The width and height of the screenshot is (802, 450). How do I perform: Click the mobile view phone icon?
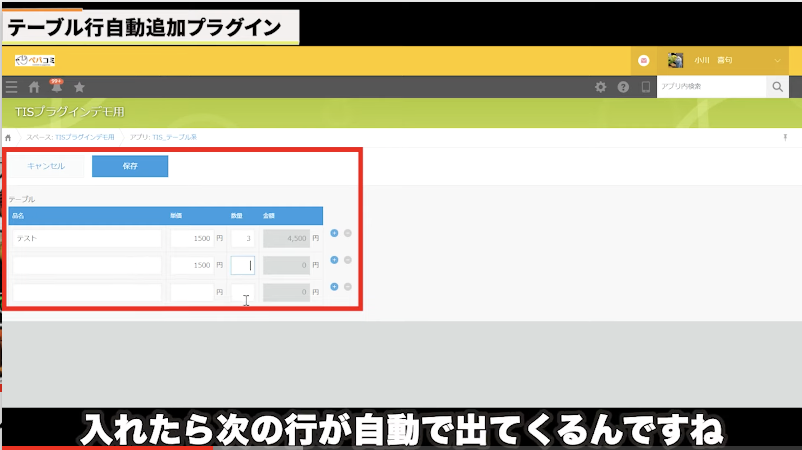point(645,87)
